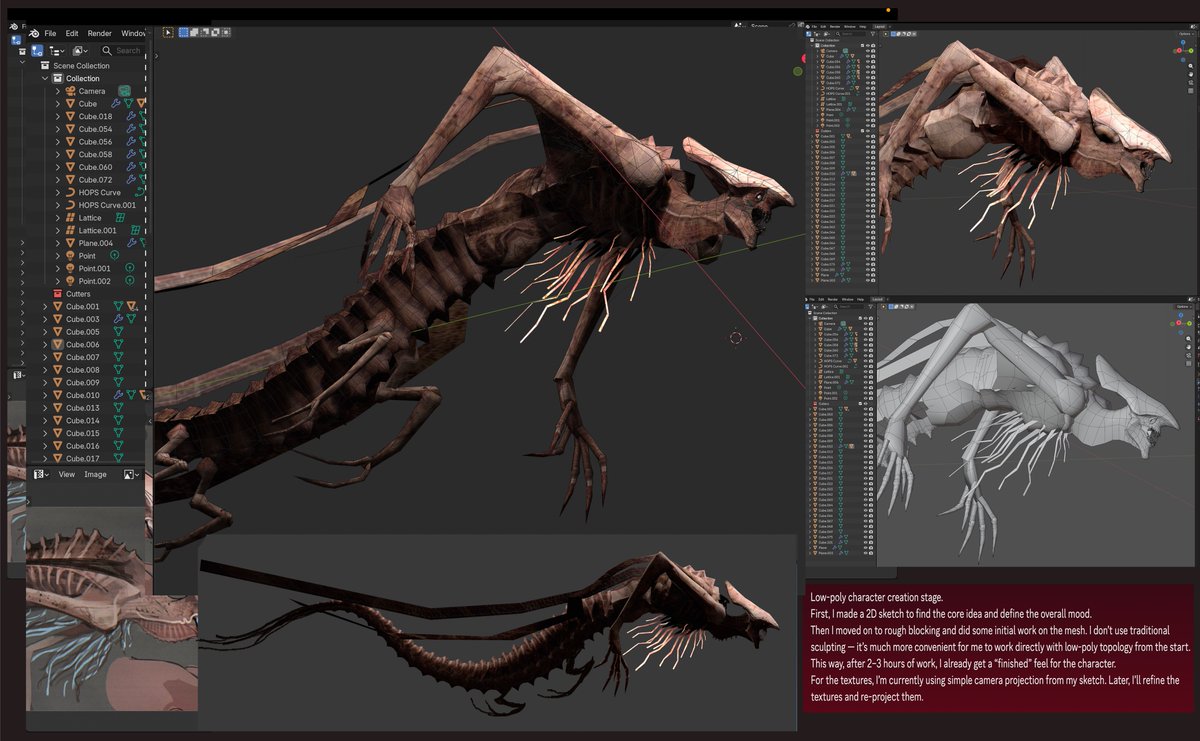The height and width of the screenshot is (741, 1200).
Task: Expand the Camera item in outliner
Action: tap(58, 91)
